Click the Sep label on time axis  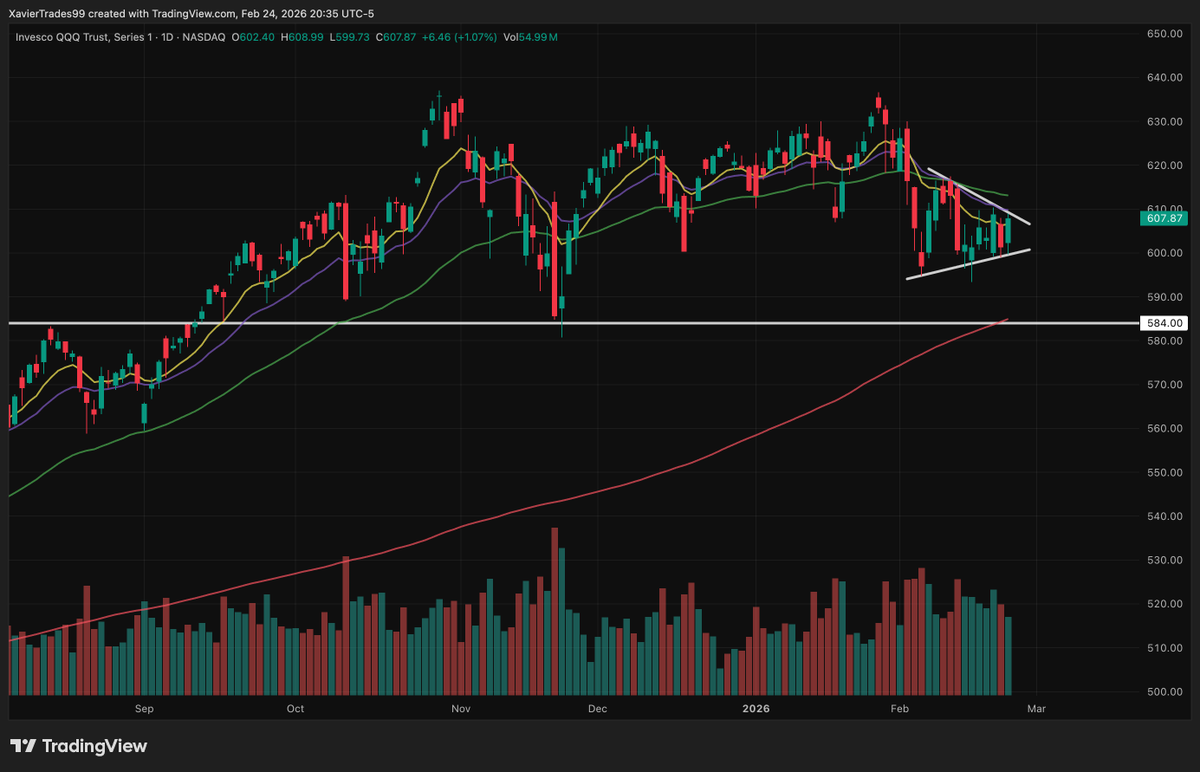pyautogui.click(x=144, y=709)
